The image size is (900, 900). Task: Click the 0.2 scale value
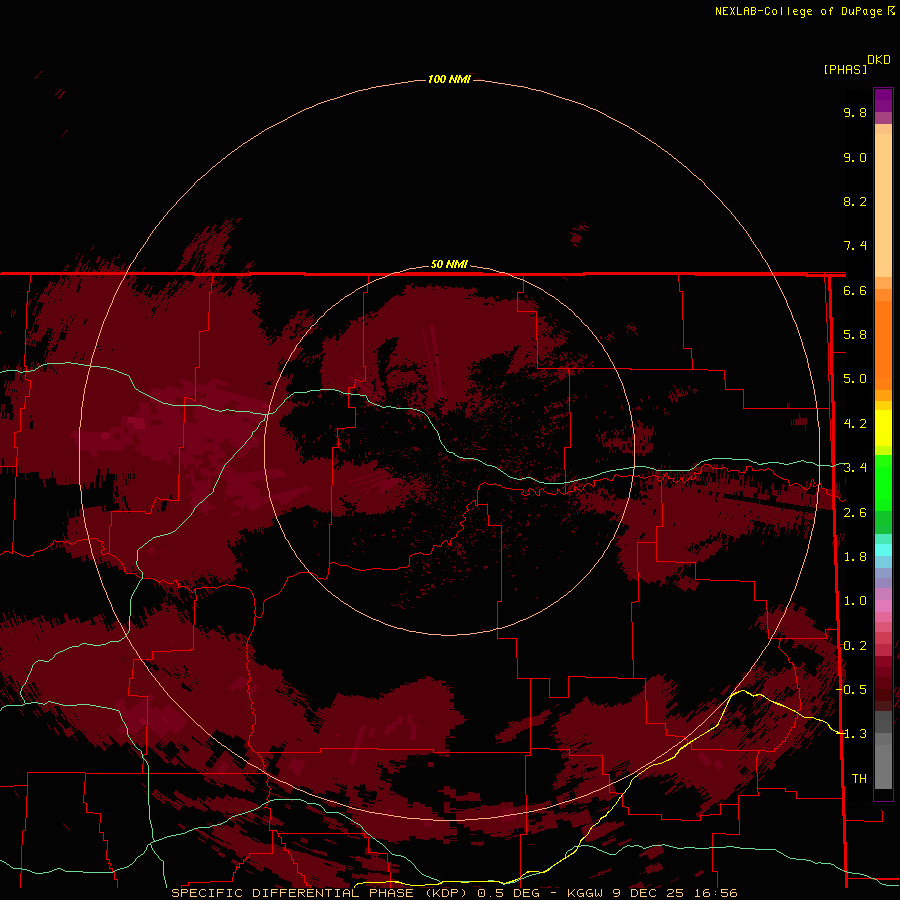855,646
